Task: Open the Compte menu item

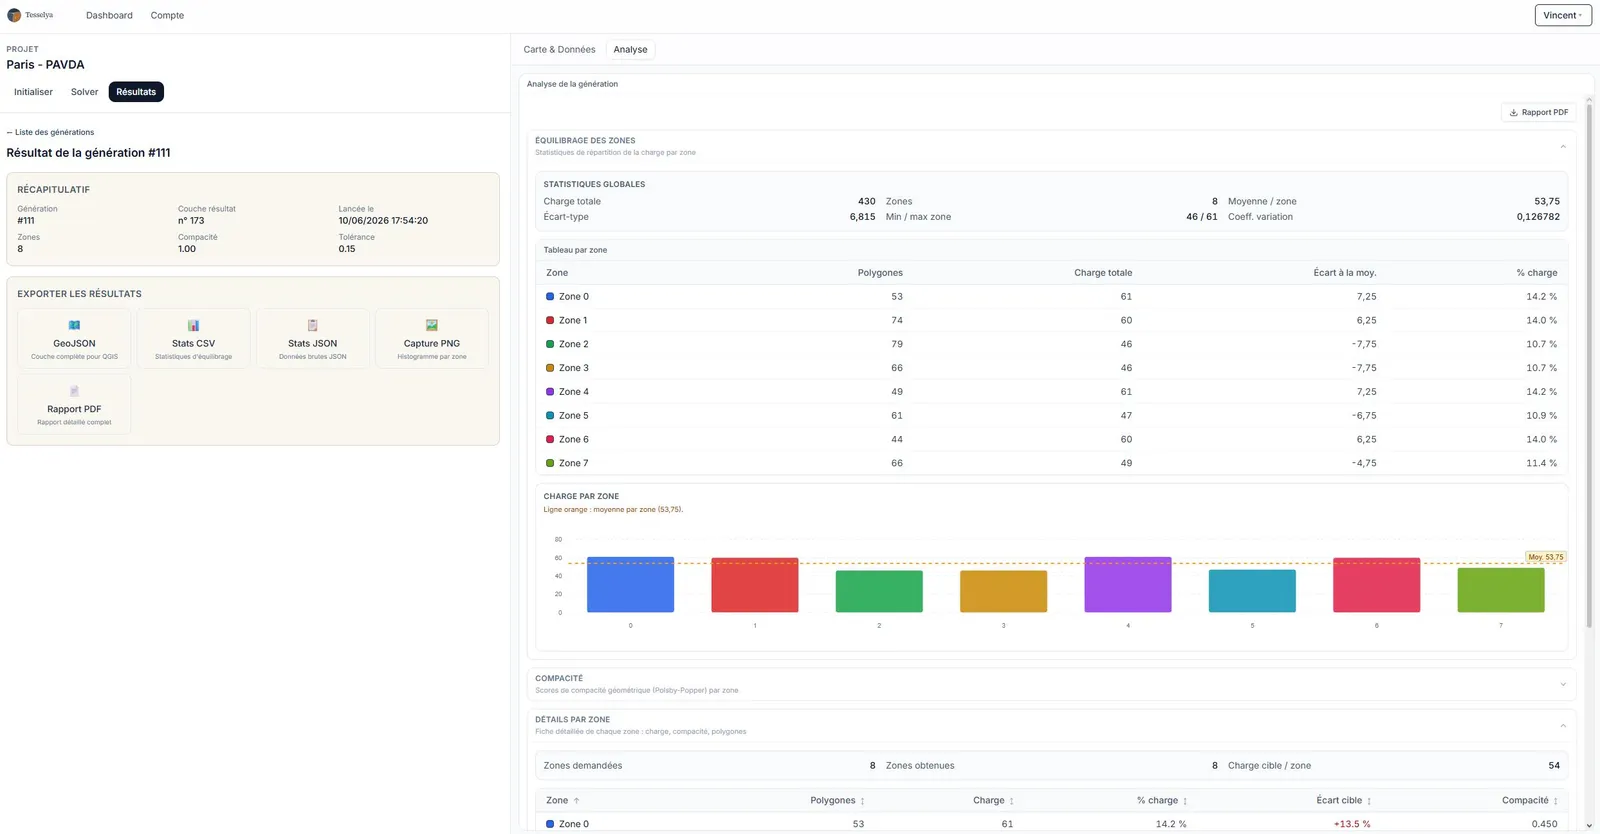Action: click(167, 16)
